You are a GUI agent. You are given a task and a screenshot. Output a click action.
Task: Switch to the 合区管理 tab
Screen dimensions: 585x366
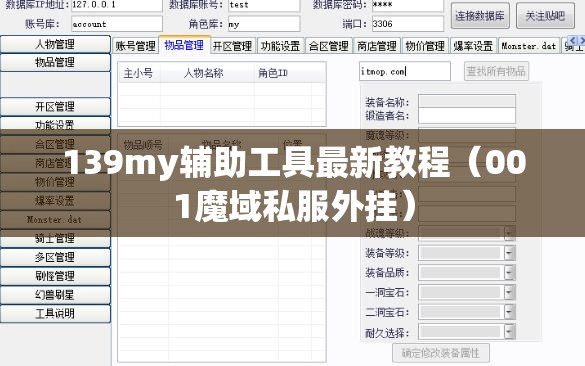pos(329,46)
